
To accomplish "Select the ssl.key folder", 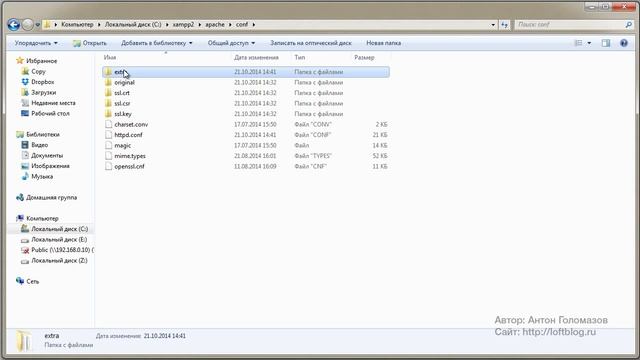I will coord(122,114).
